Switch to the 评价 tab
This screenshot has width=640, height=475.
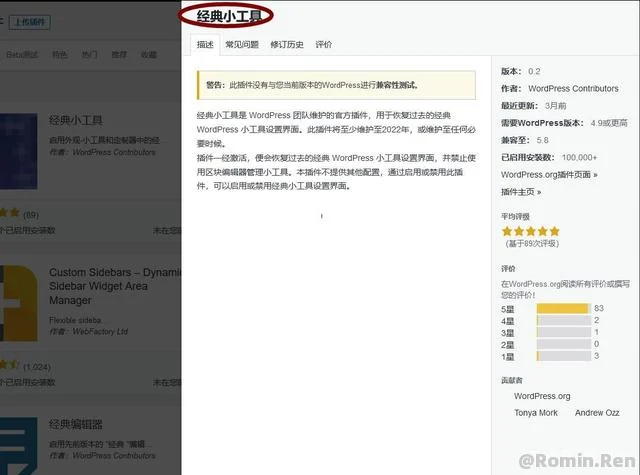coord(324,45)
